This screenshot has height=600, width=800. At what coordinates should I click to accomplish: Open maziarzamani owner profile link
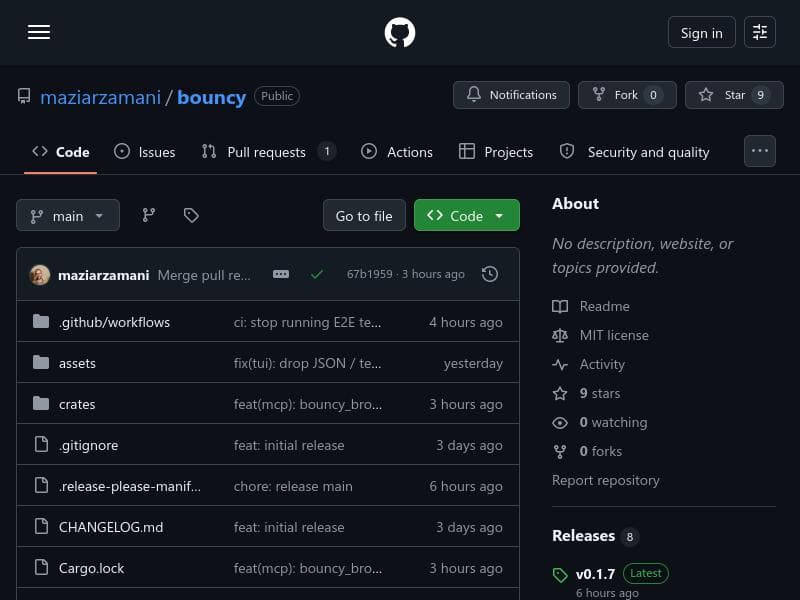[101, 97]
